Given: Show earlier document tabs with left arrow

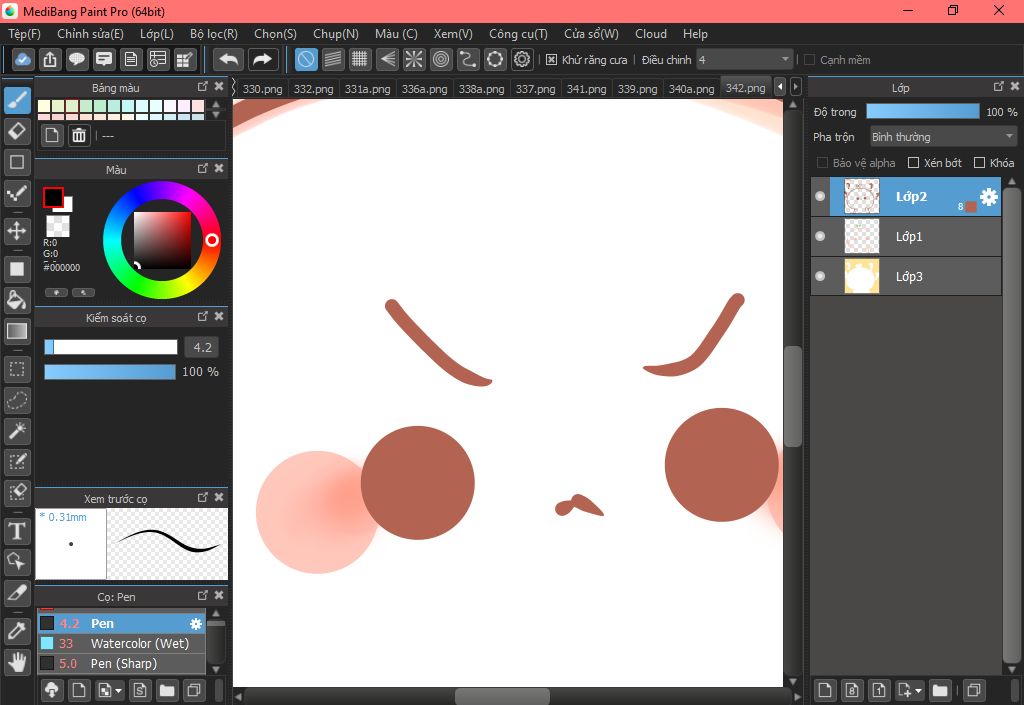Looking at the screenshot, I should click(780, 87).
